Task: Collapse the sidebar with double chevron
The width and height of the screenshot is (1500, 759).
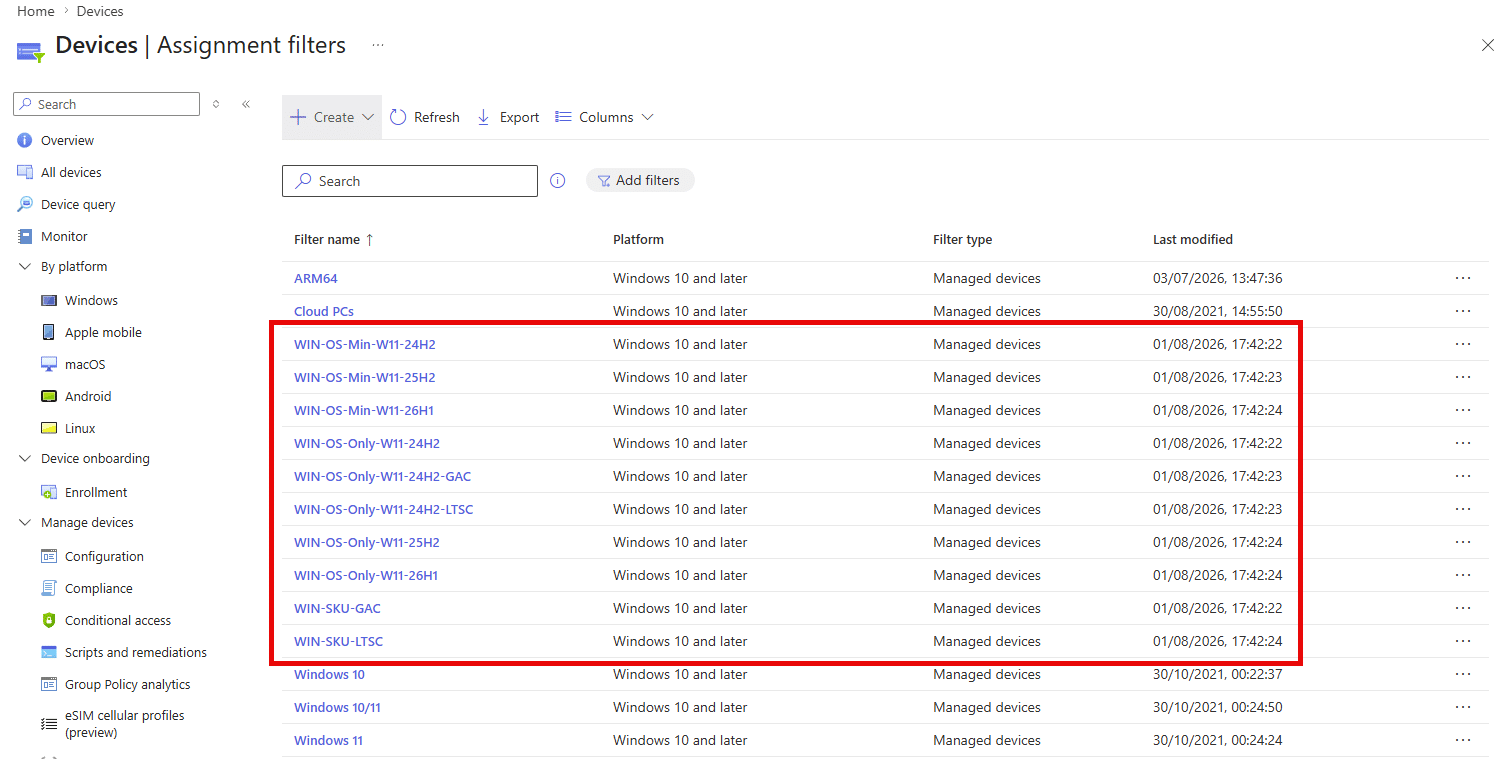Action: coord(246,104)
